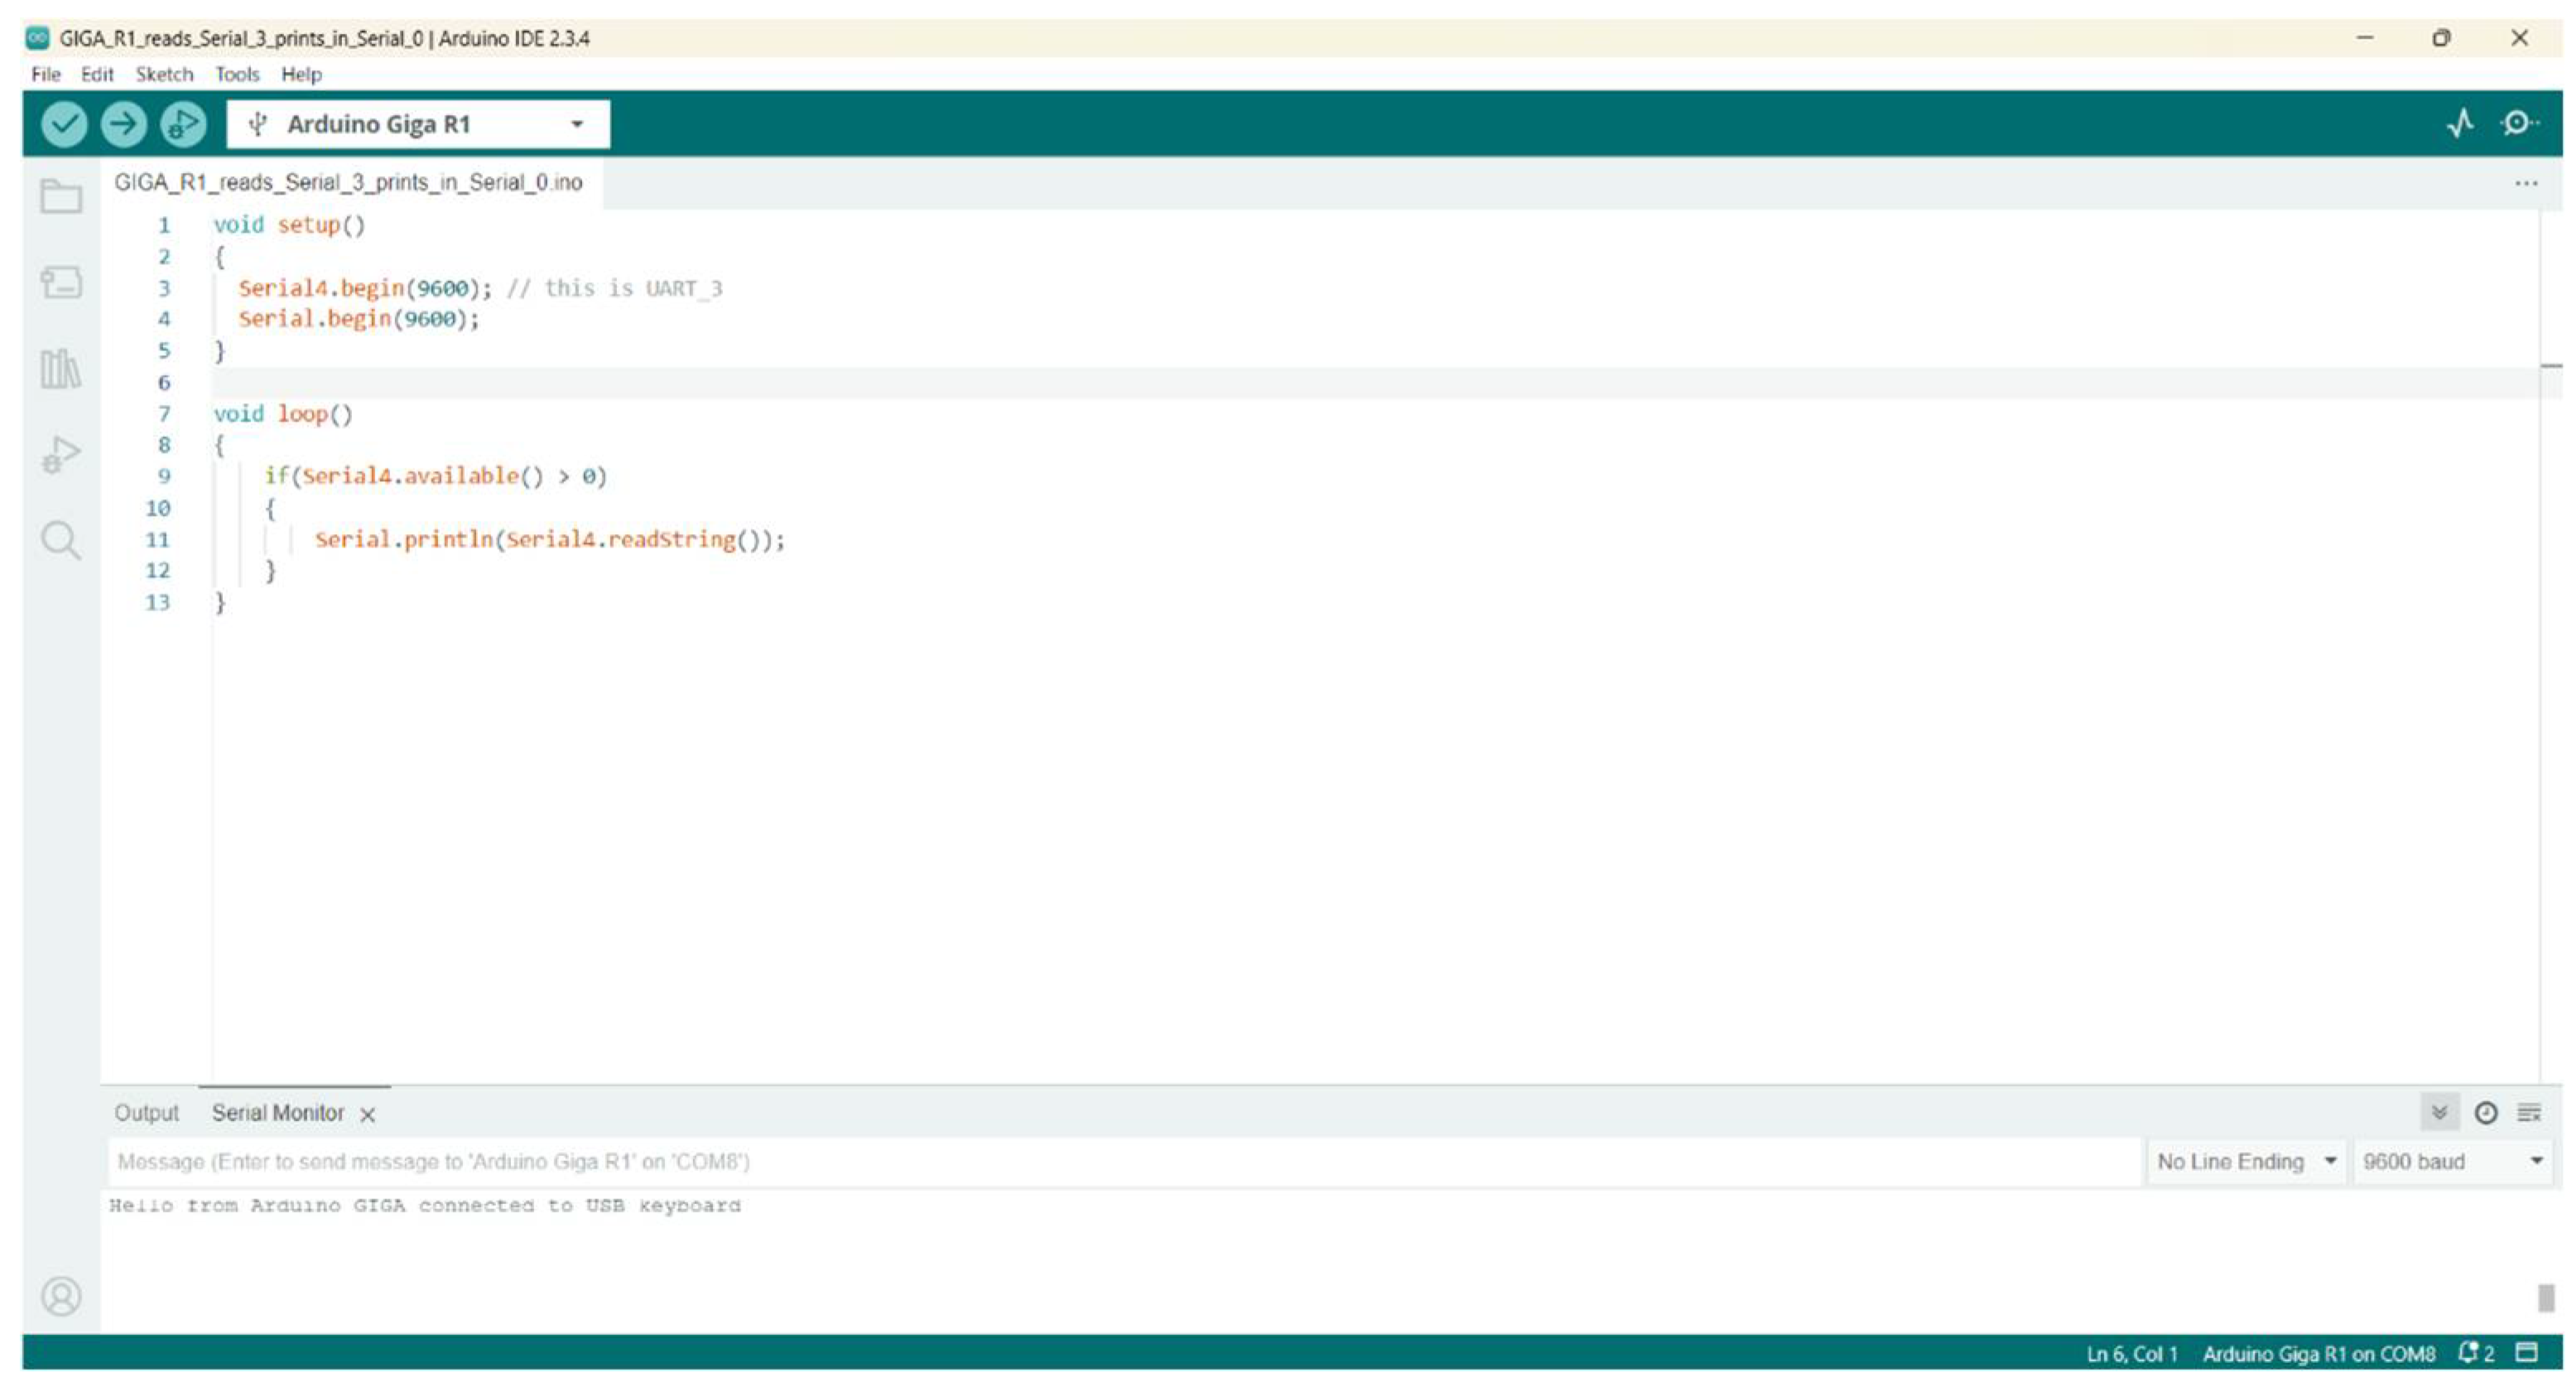The image size is (2576, 1387).
Task: Click the Serial Monitor toolbar icon
Action: [x=2518, y=124]
